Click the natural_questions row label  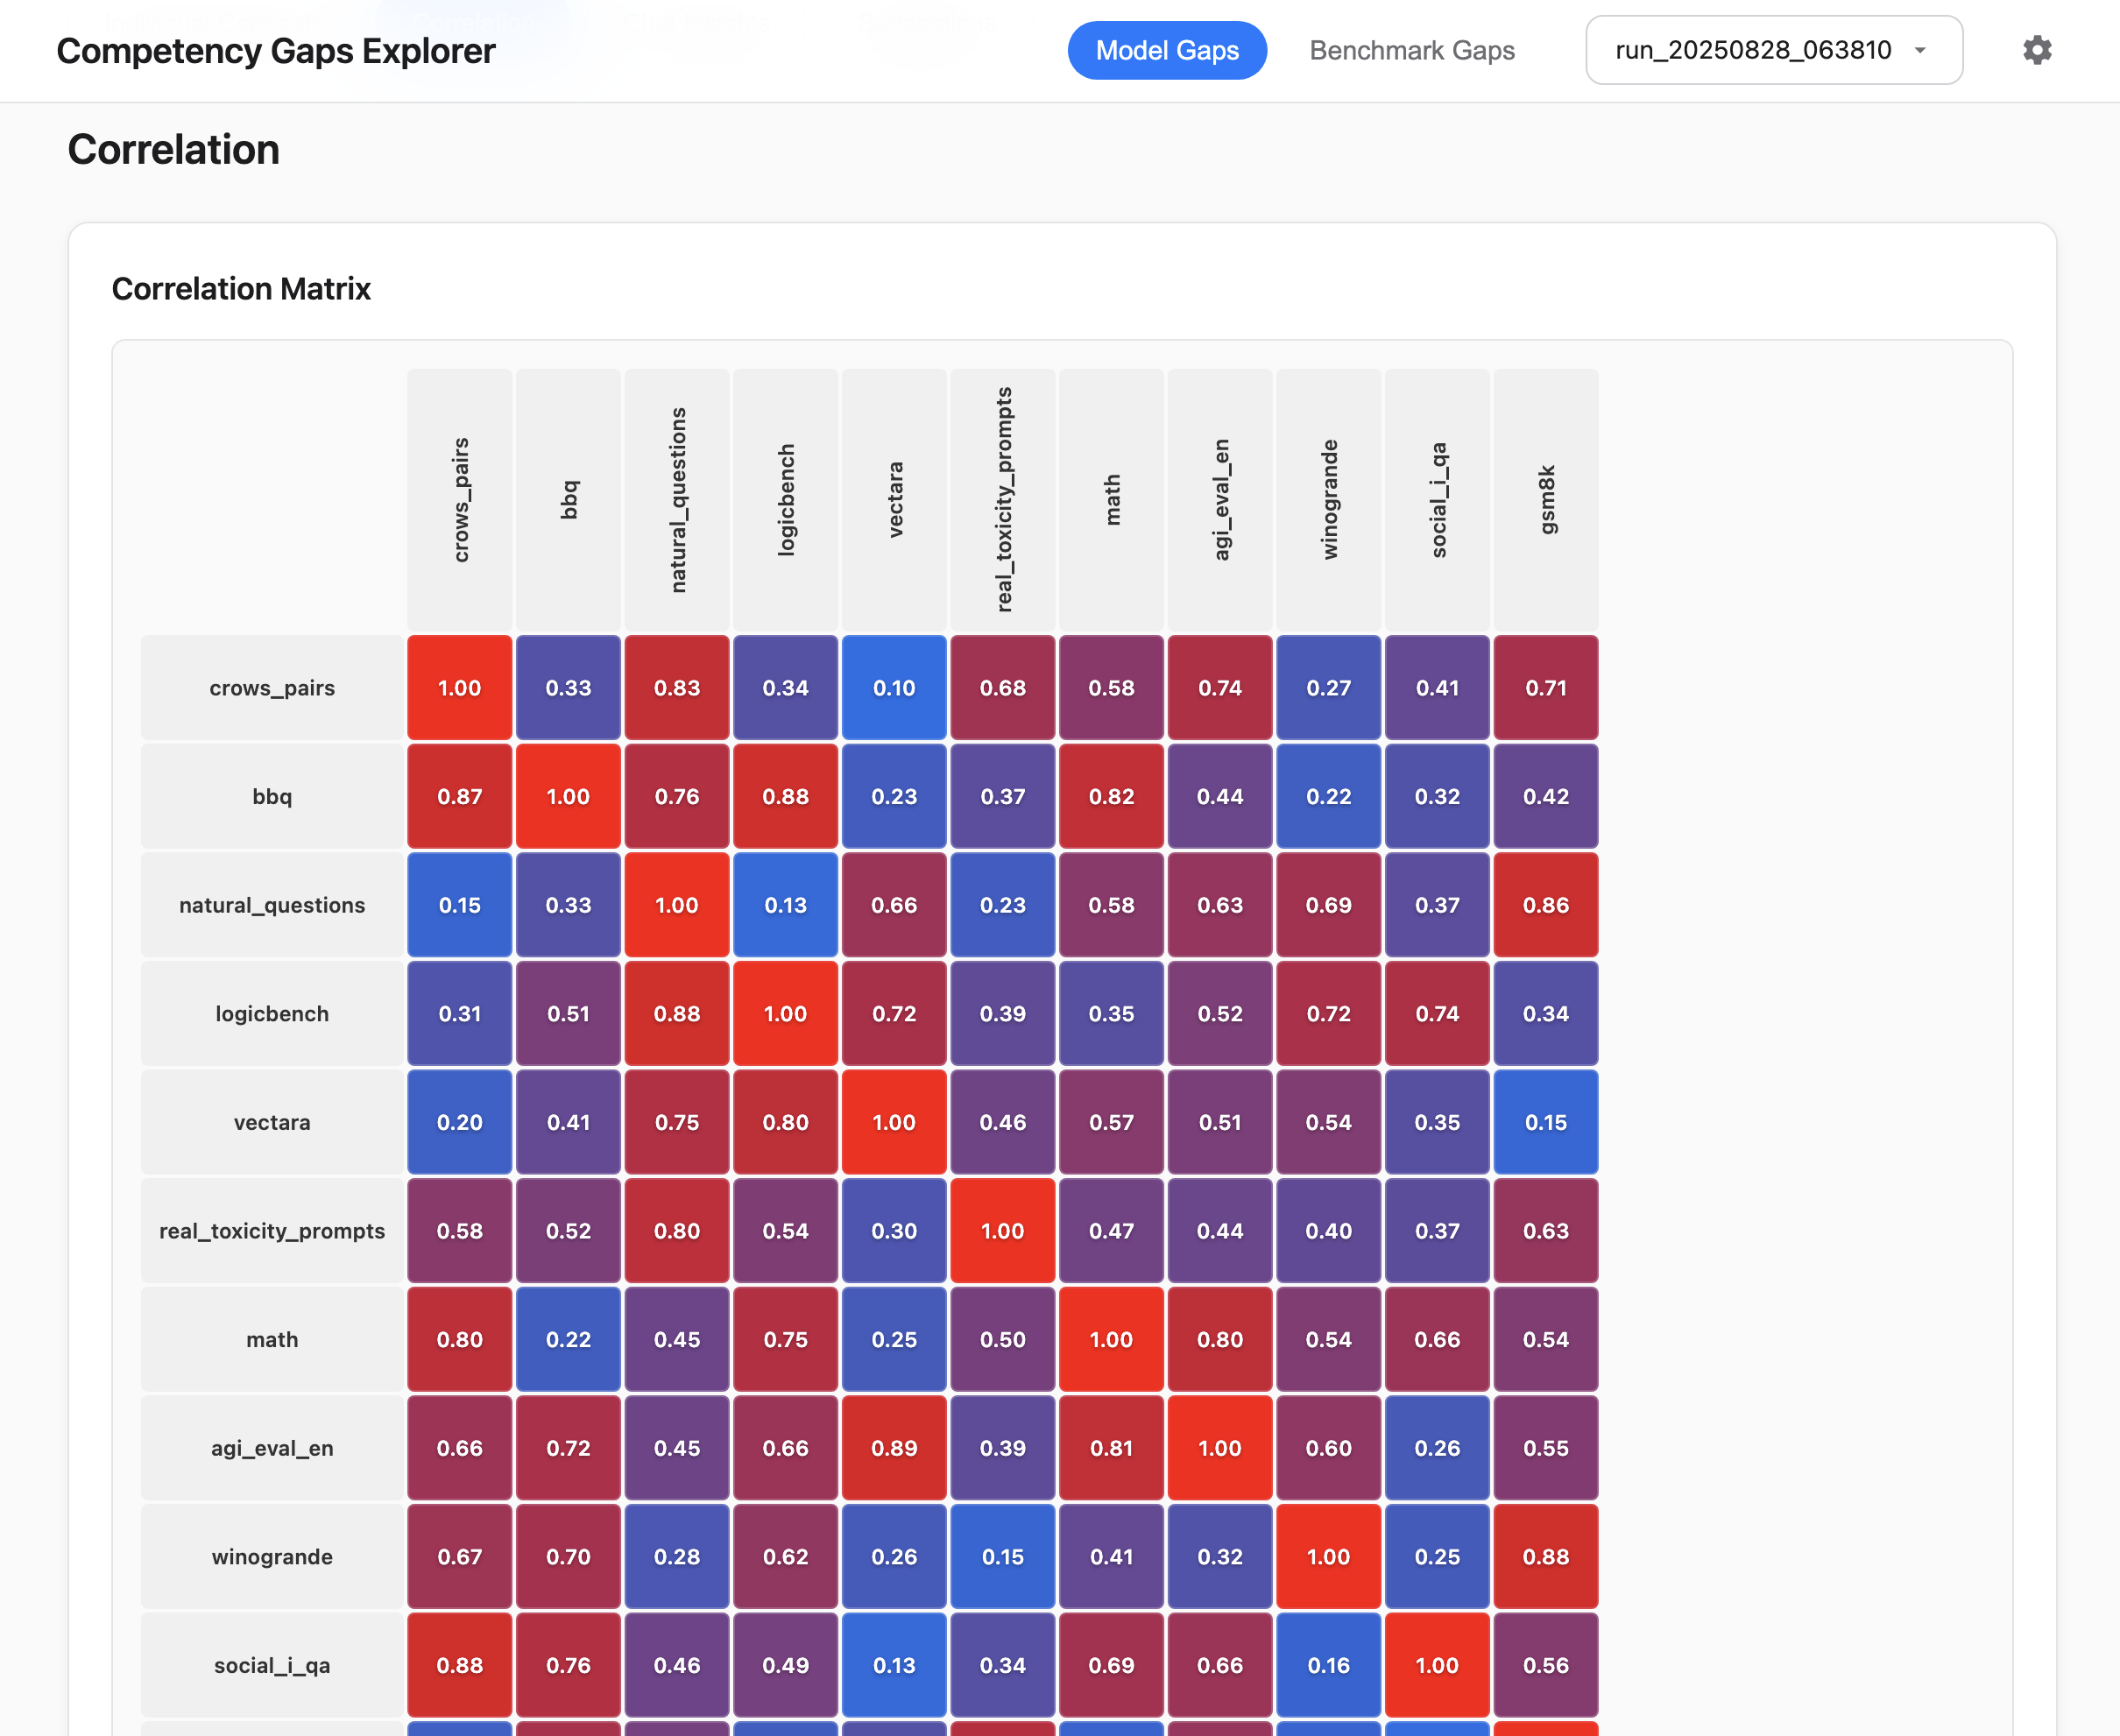tap(272, 905)
